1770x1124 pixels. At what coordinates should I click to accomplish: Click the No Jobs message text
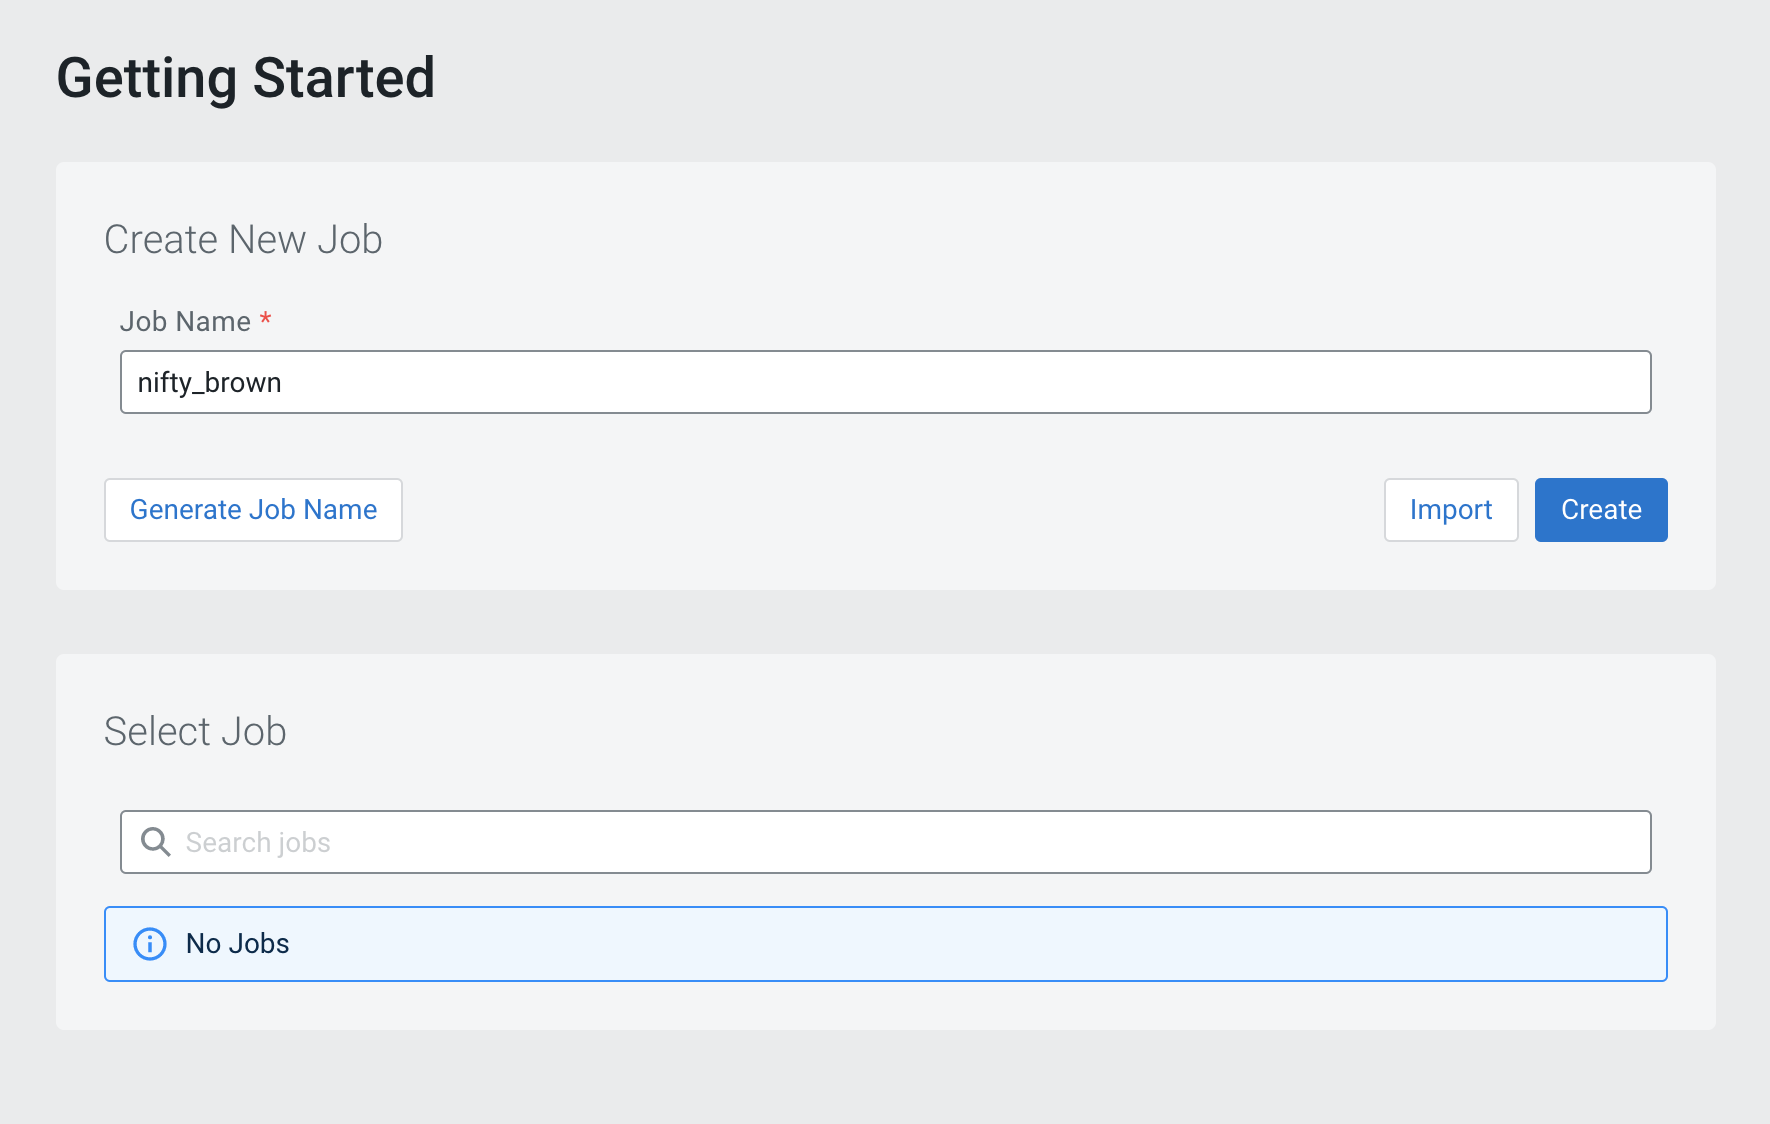coord(237,944)
